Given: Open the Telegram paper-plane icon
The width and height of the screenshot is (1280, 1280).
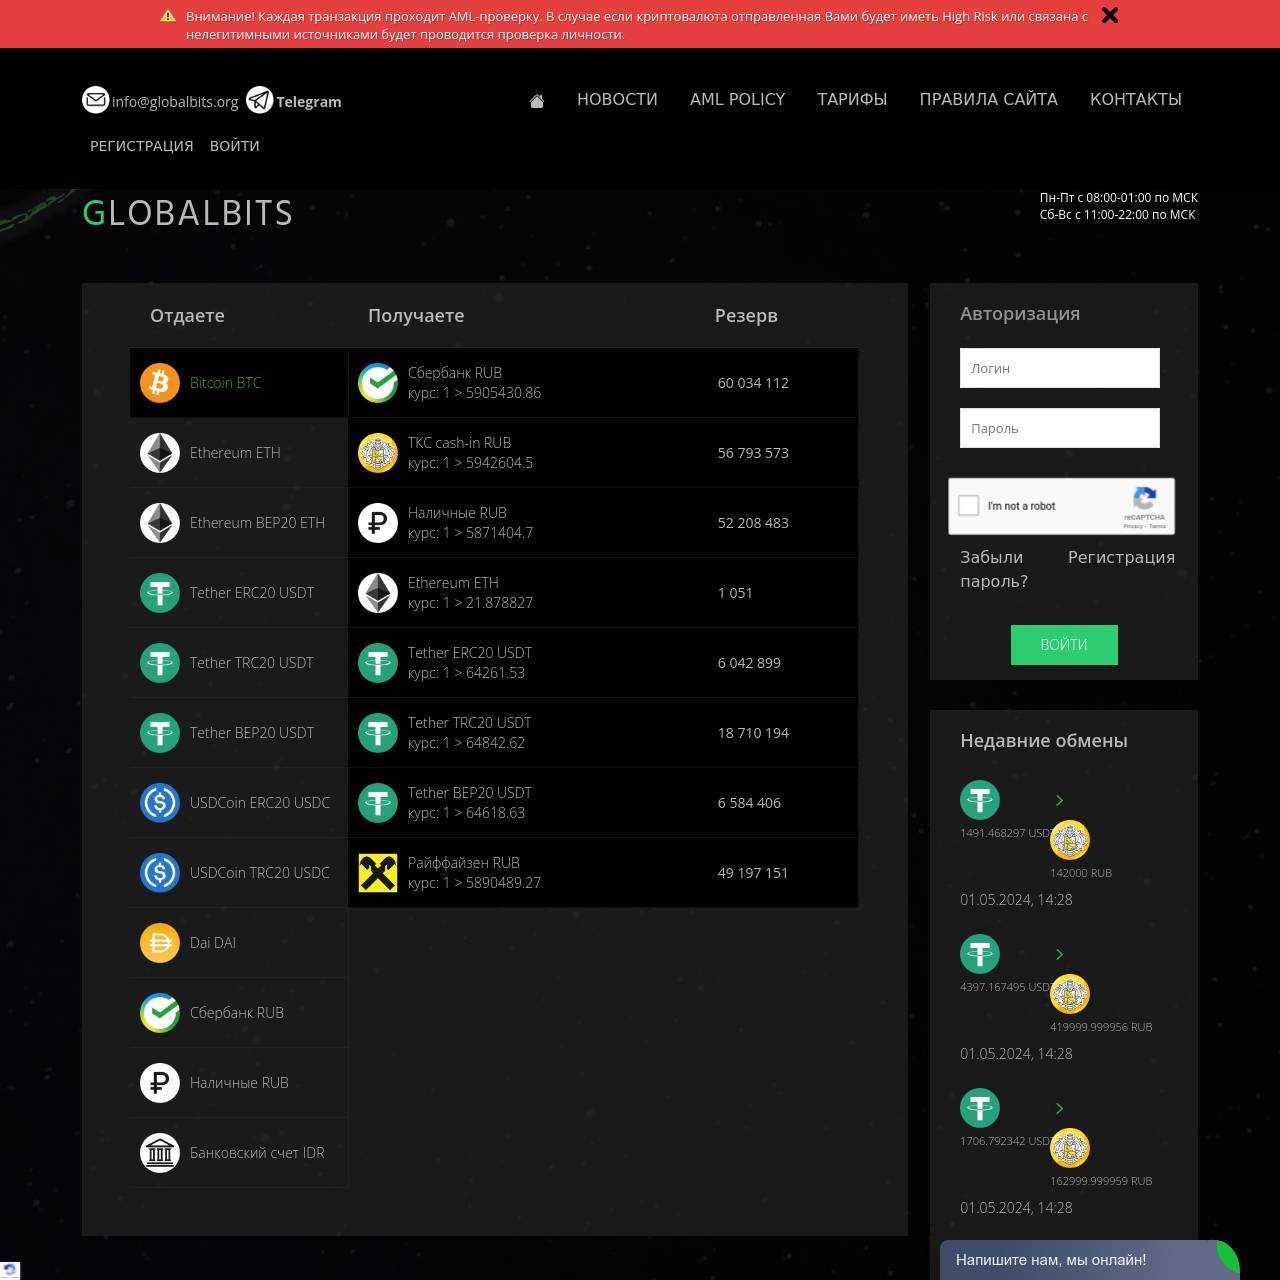Looking at the screenshot, I should (x=260, y=100).
